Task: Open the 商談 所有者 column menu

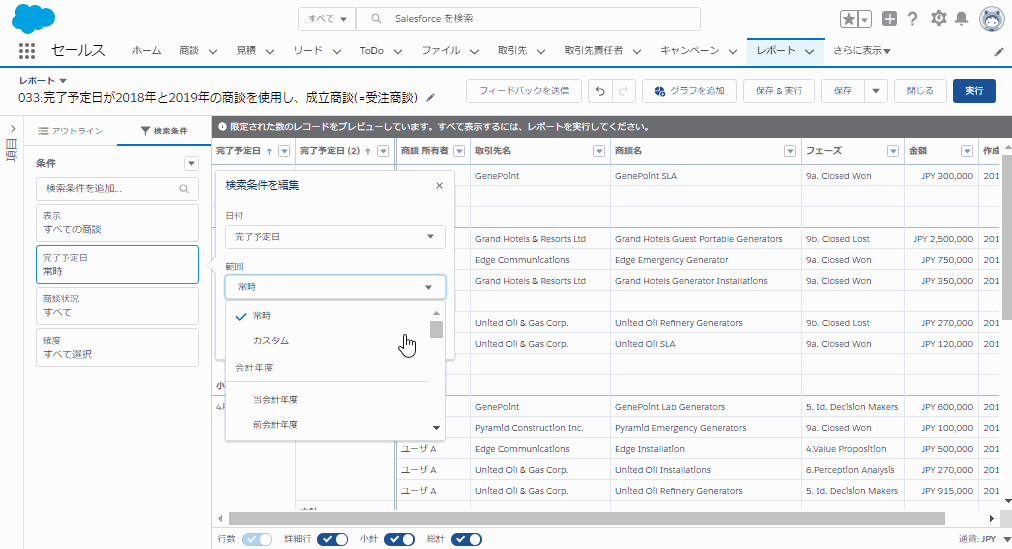Action: pyautogui.click(x=459, y=151)
